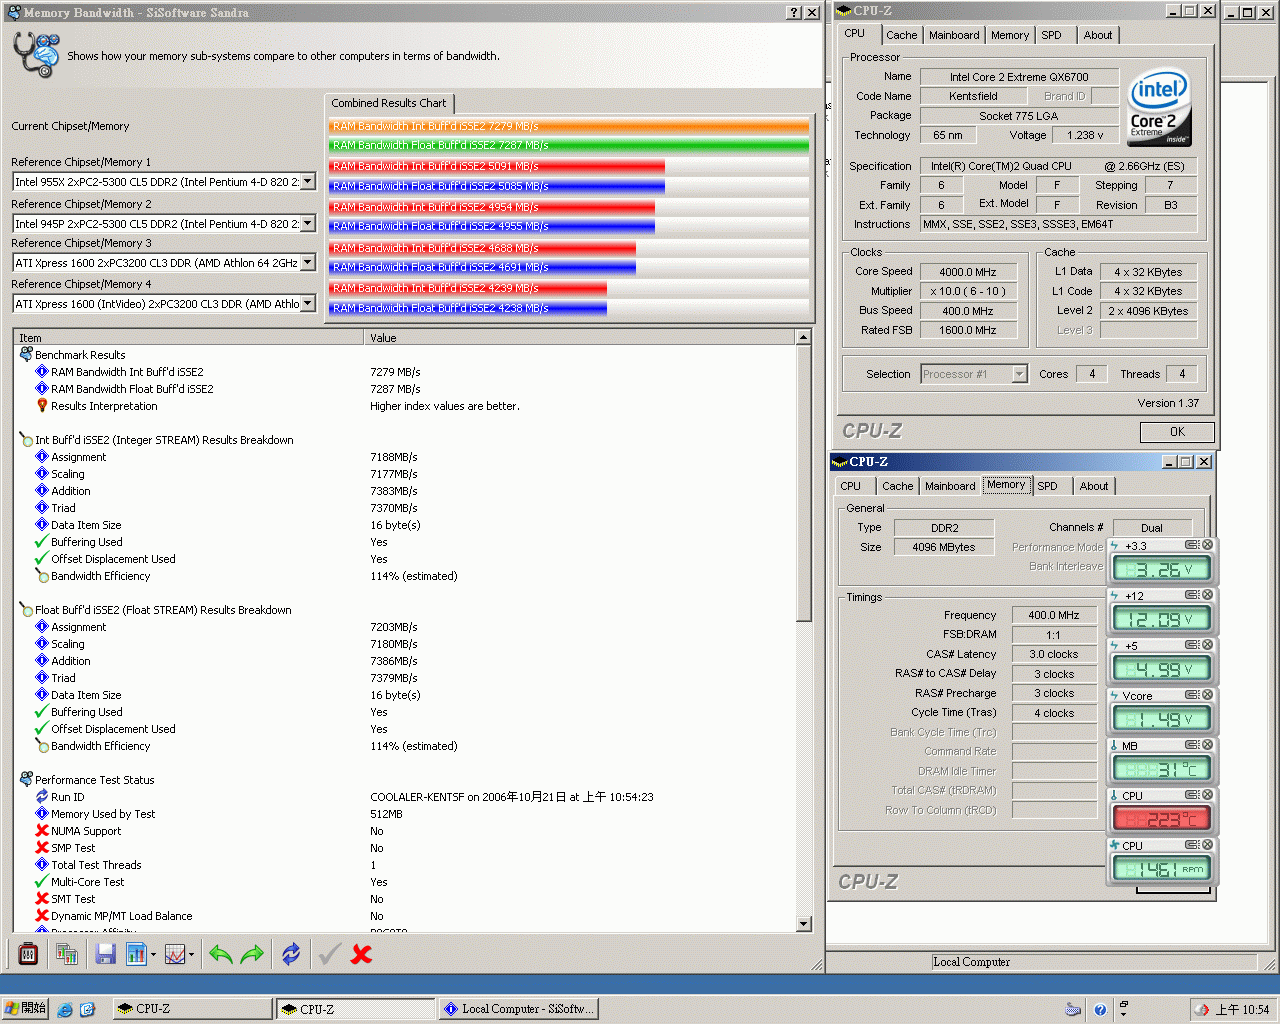Close the CPU fan RPM widget

pos(1207,845)
